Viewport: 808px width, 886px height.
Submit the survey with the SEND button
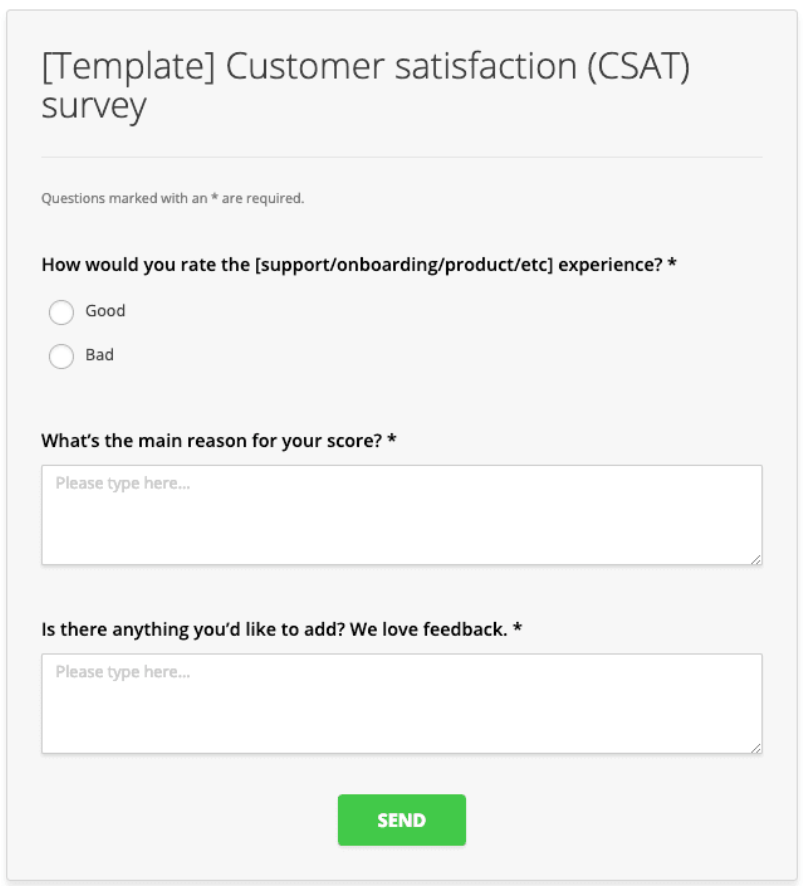402,820
